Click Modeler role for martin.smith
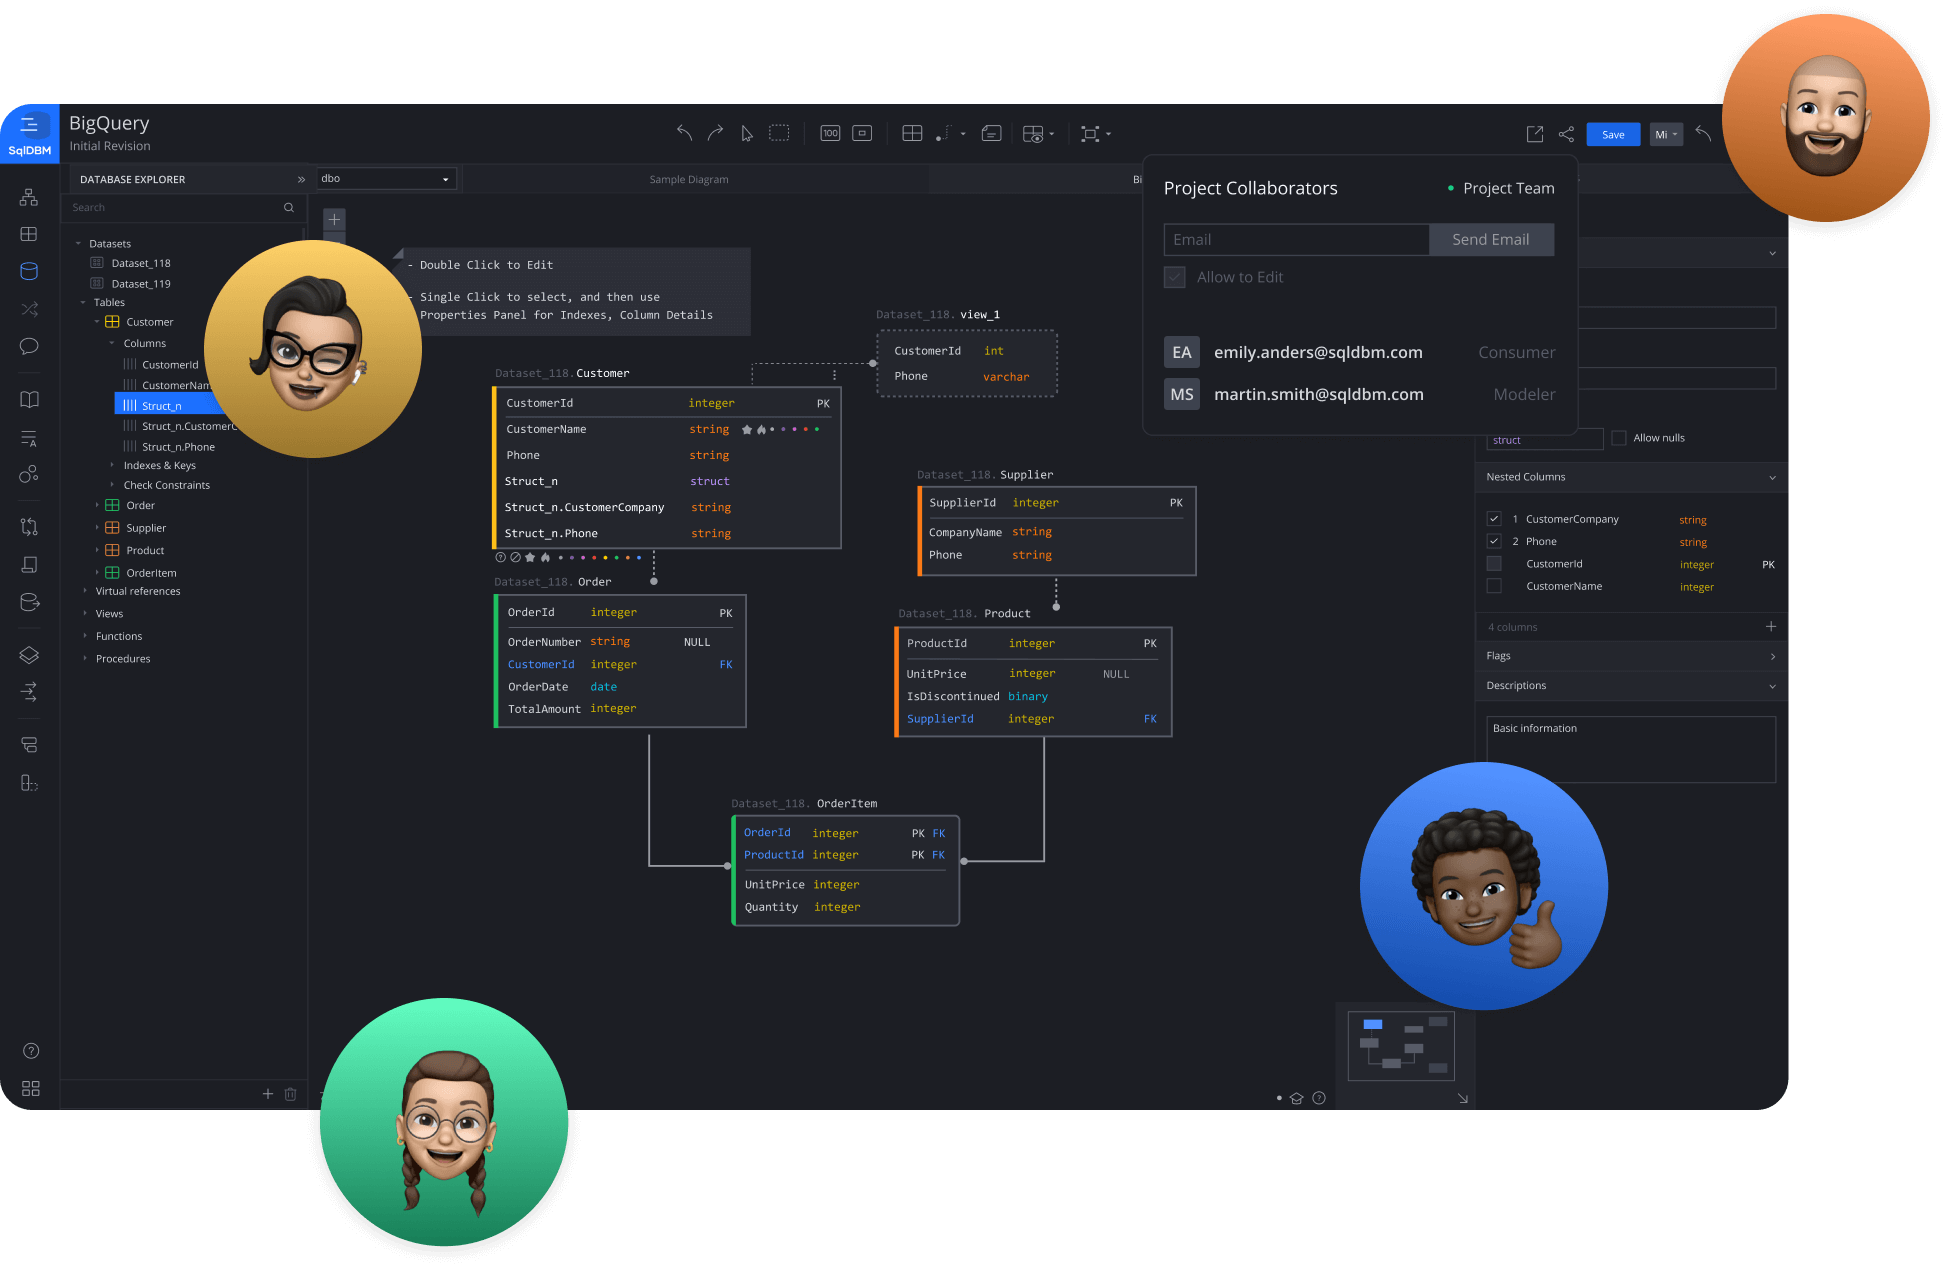Image resolution: width=1948 pixels, height=1269 pixels. pyautogui.click(x=1524, y=394)
